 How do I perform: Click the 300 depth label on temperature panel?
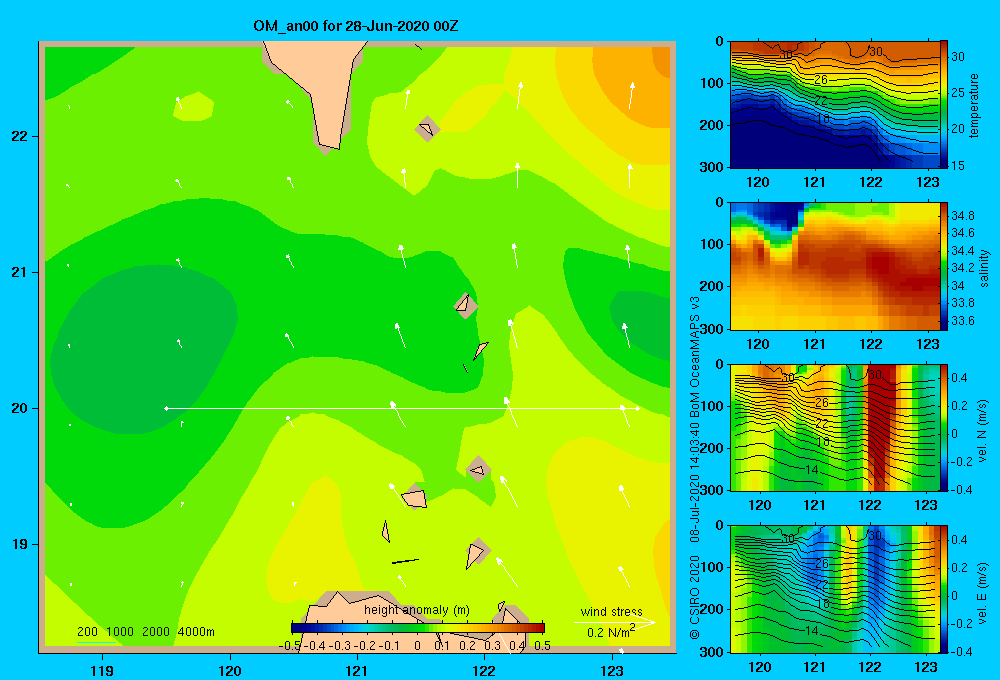click(x=712, y=167)
